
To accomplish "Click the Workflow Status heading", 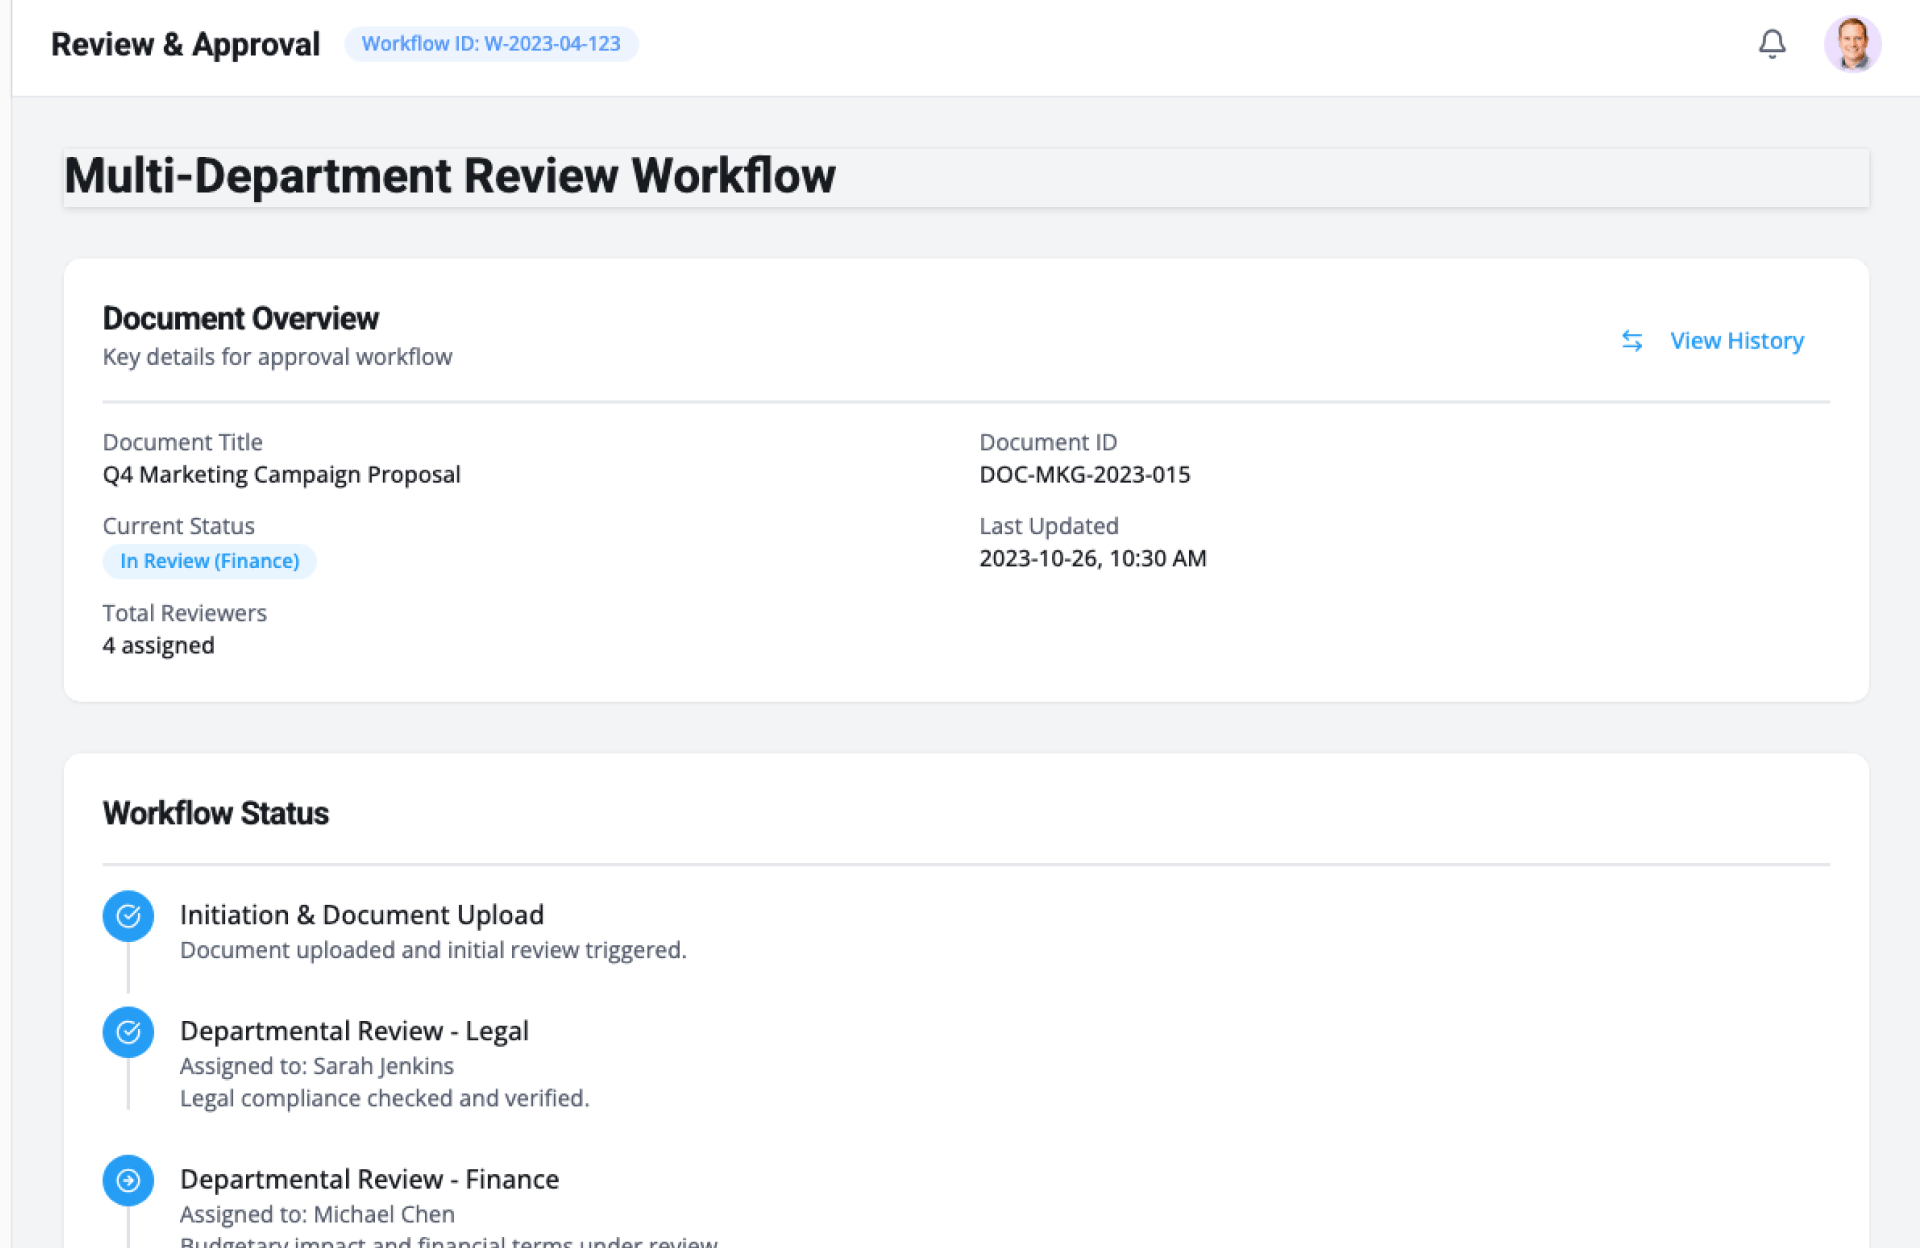I will coord(215,813).
